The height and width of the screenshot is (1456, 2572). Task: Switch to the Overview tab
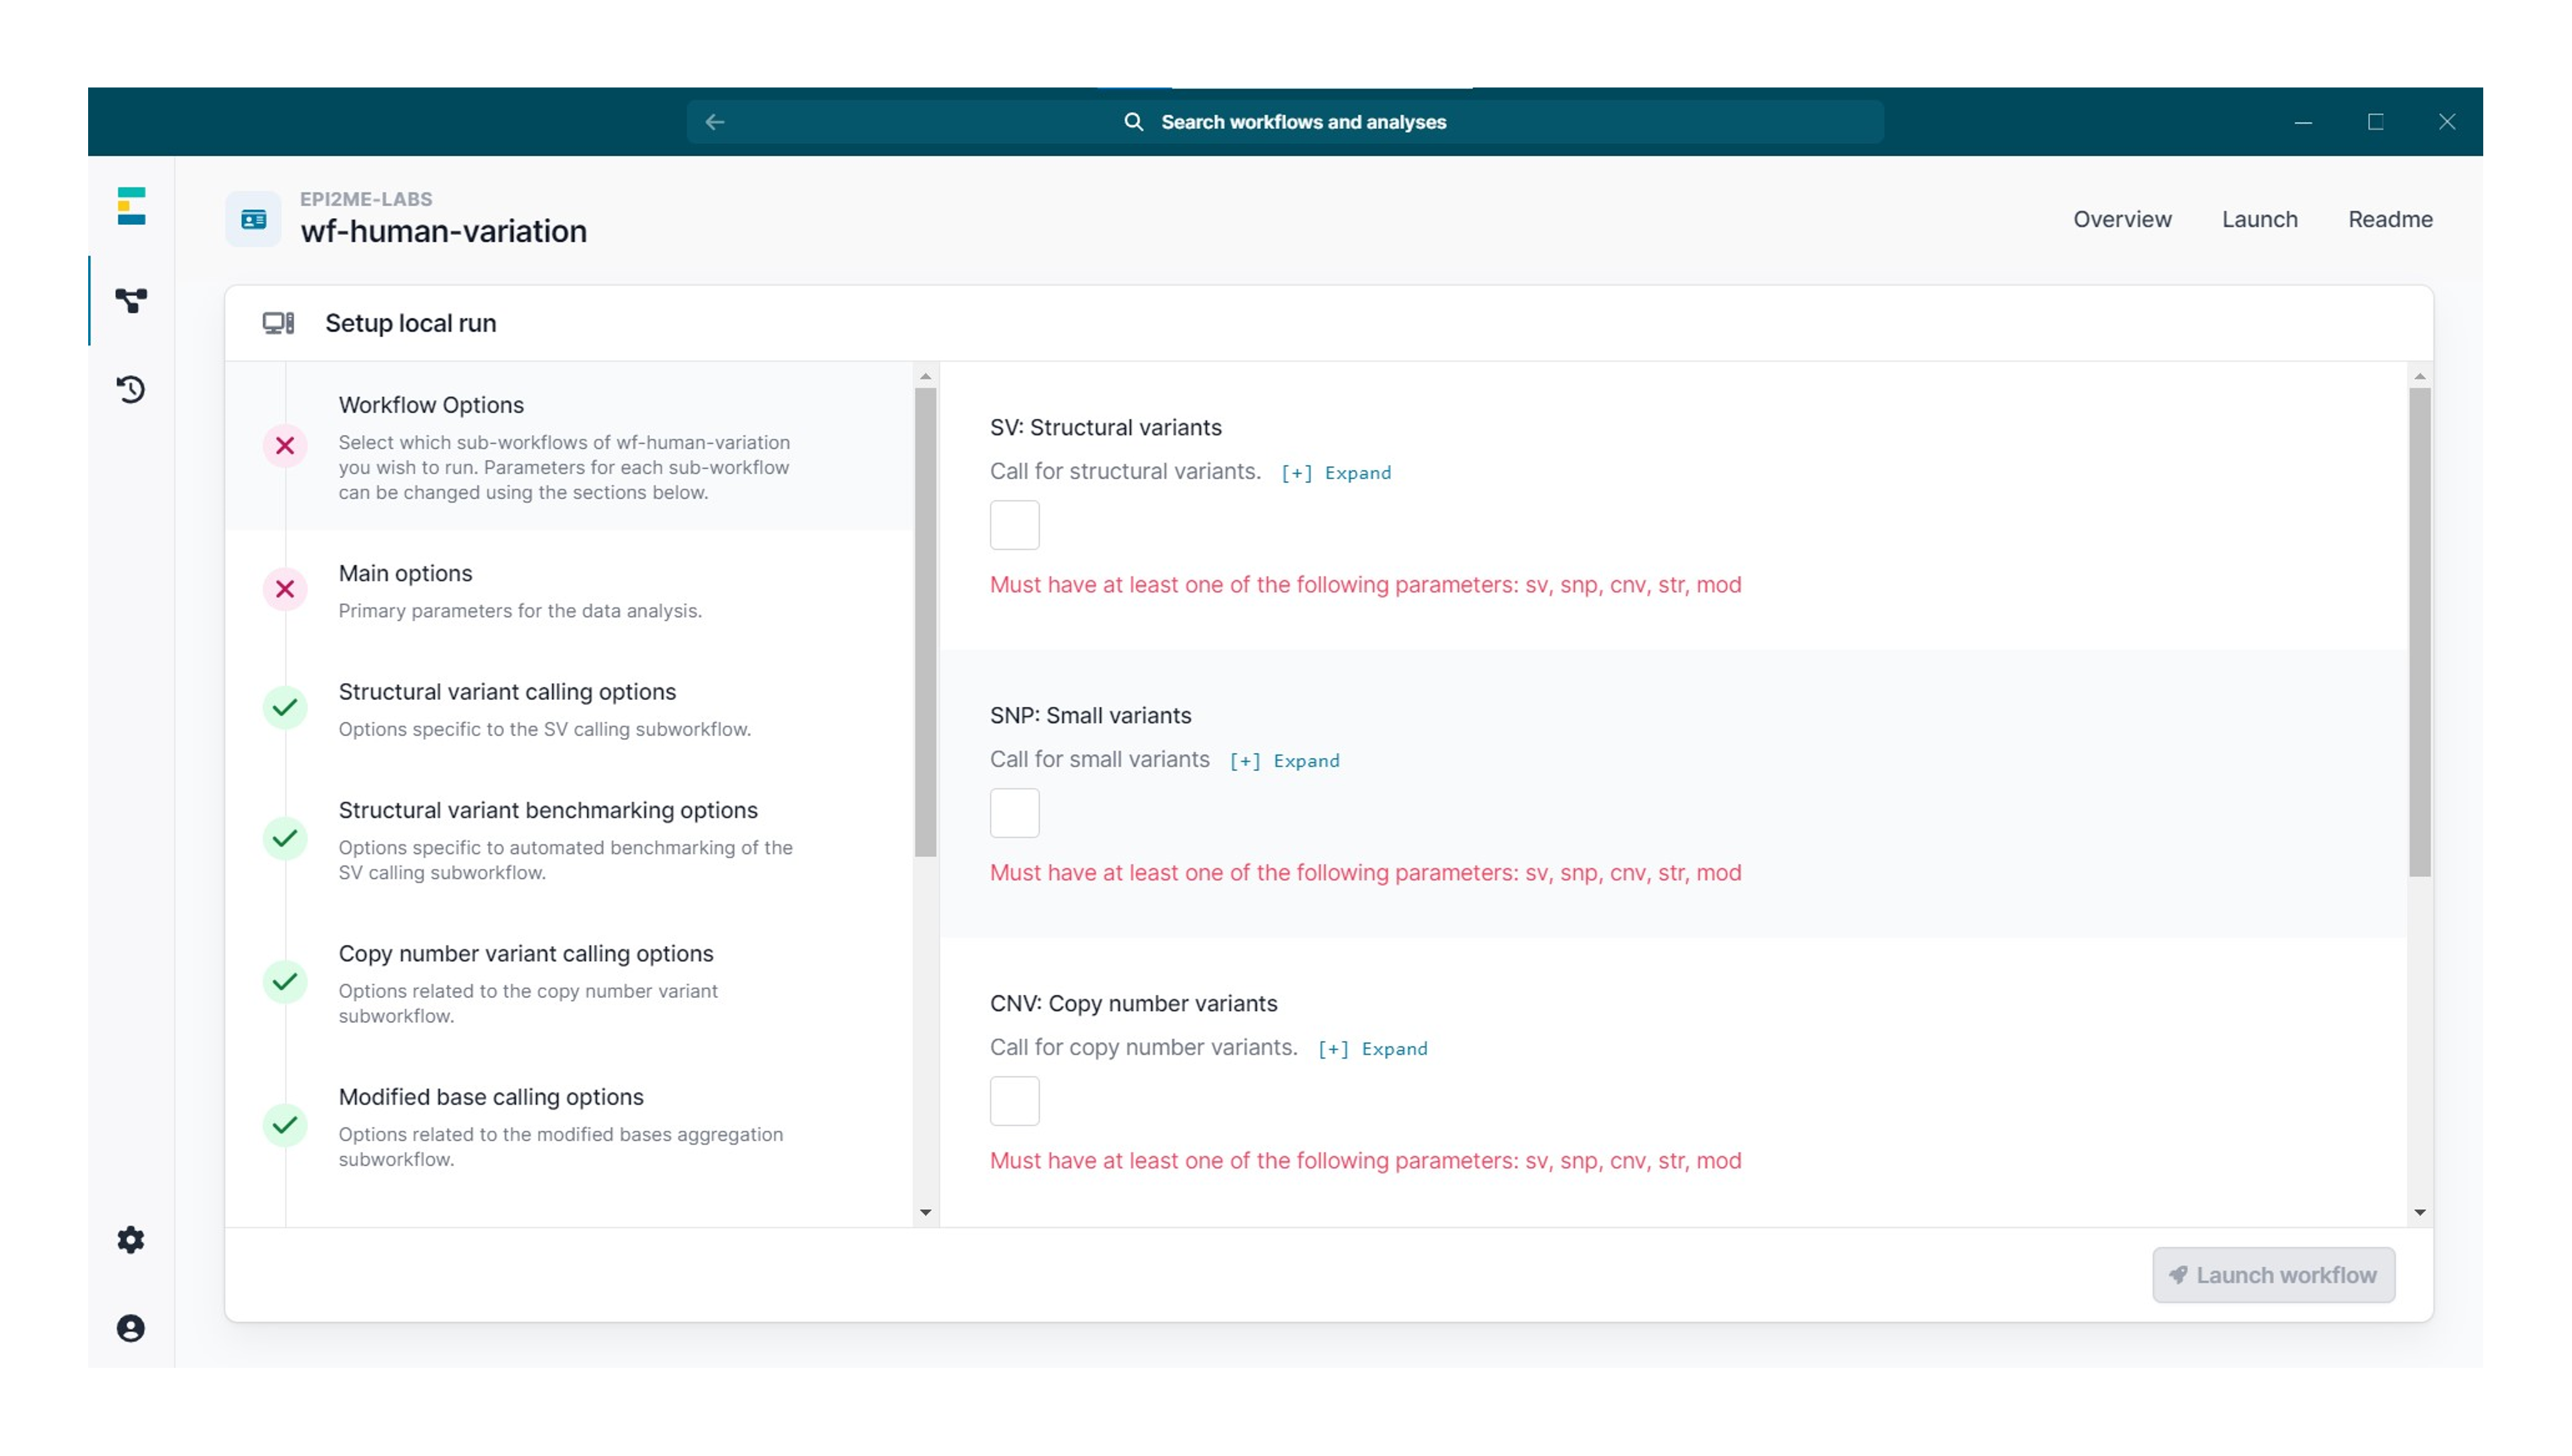pos(2122,219)
